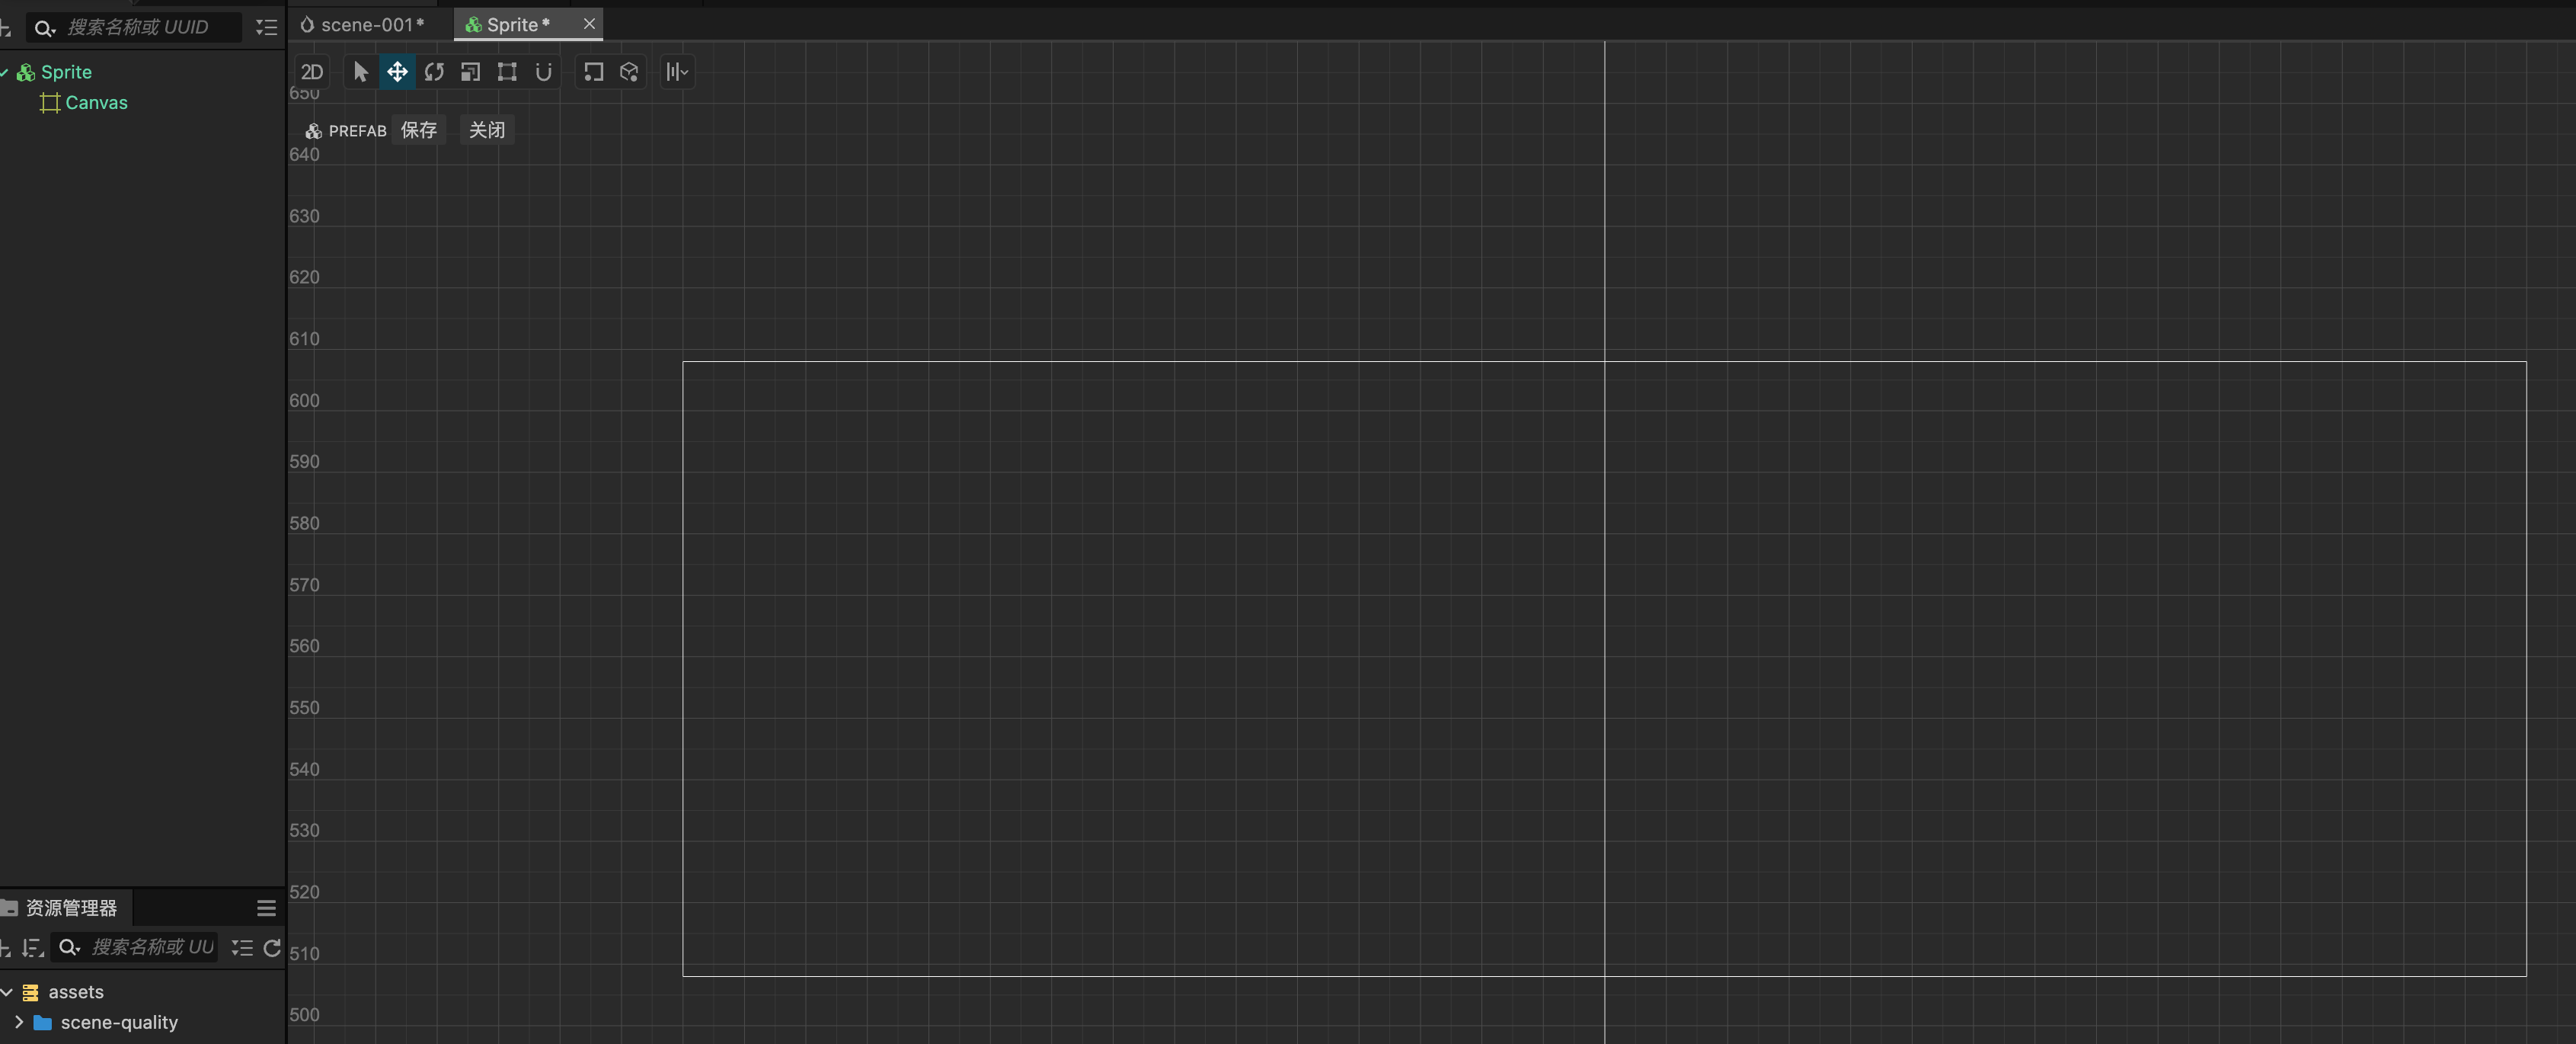This screenshot has height=1044, width=2576.
Task: Refresh the asset manager list
Action: click(x=272, y=947)
